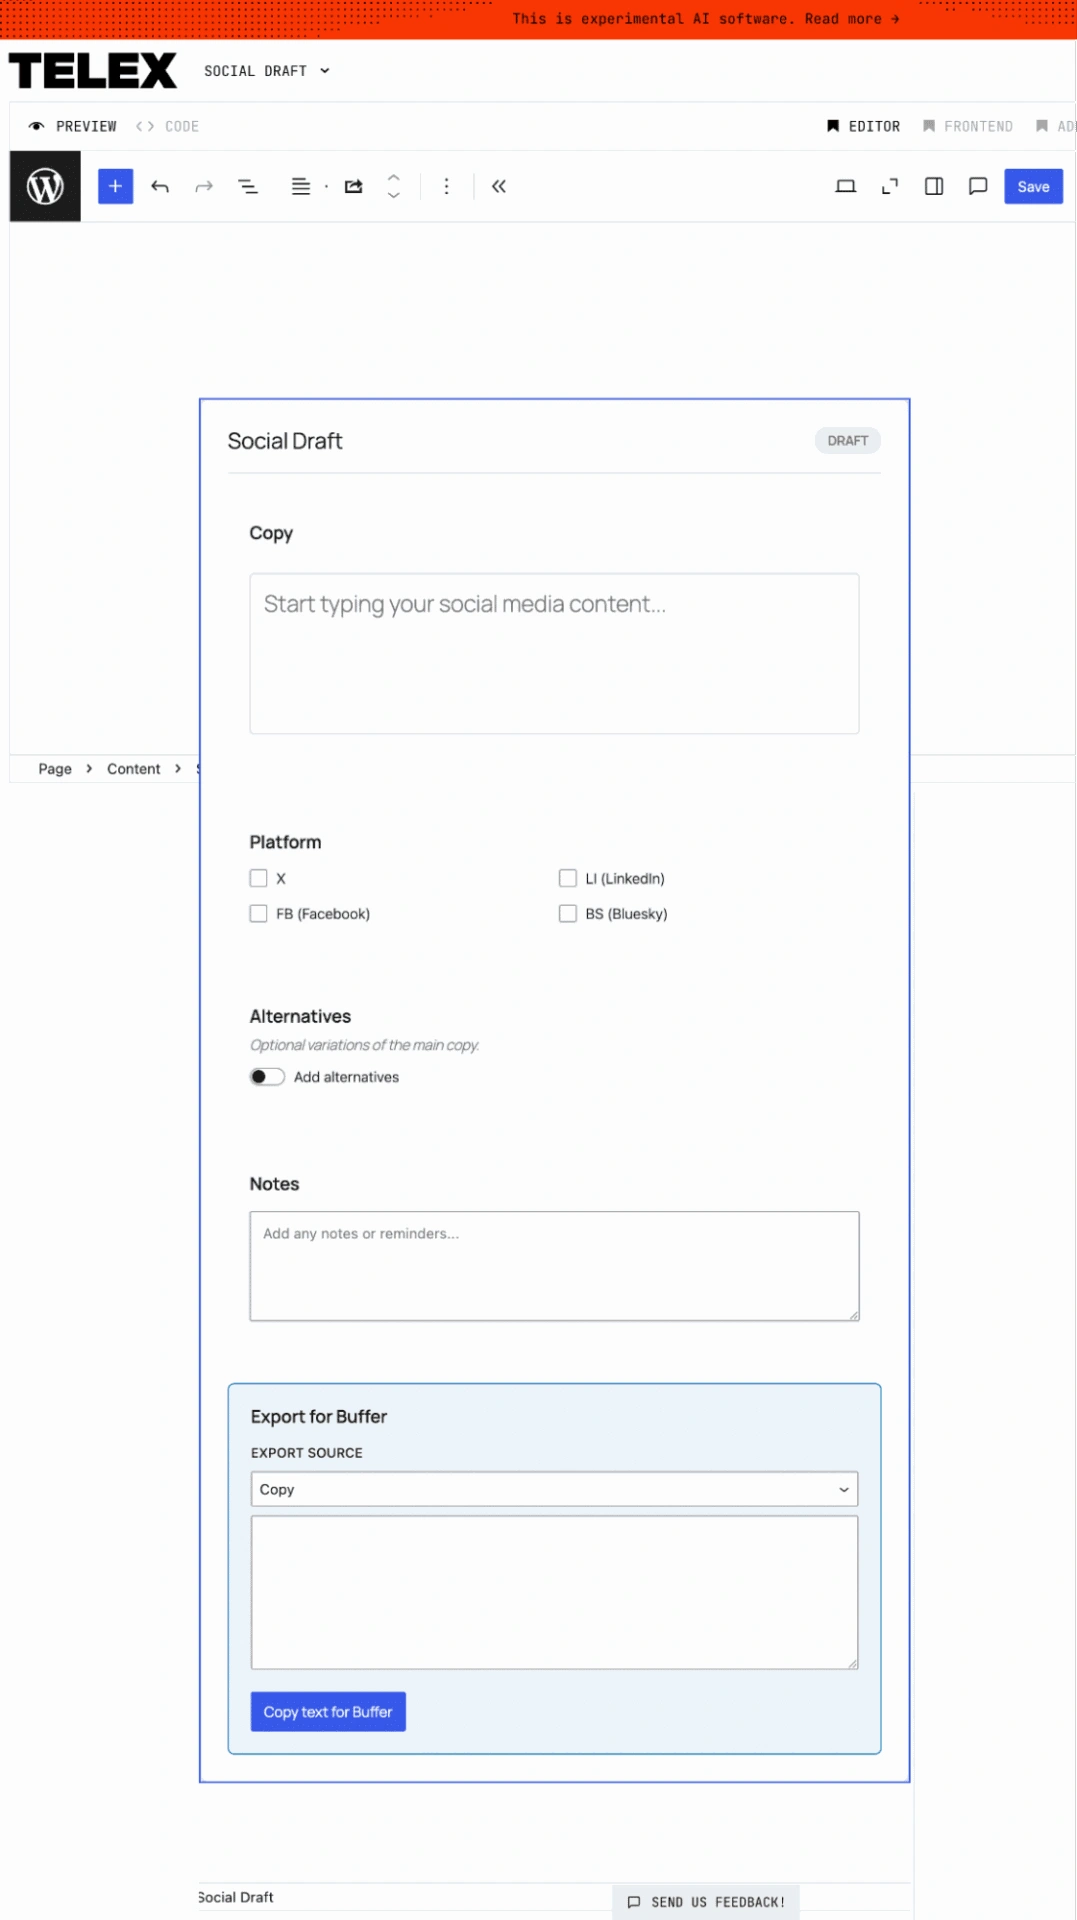1077x1920 pixels.
Task: Check the X platform checkbox
Action: point(259,878)
